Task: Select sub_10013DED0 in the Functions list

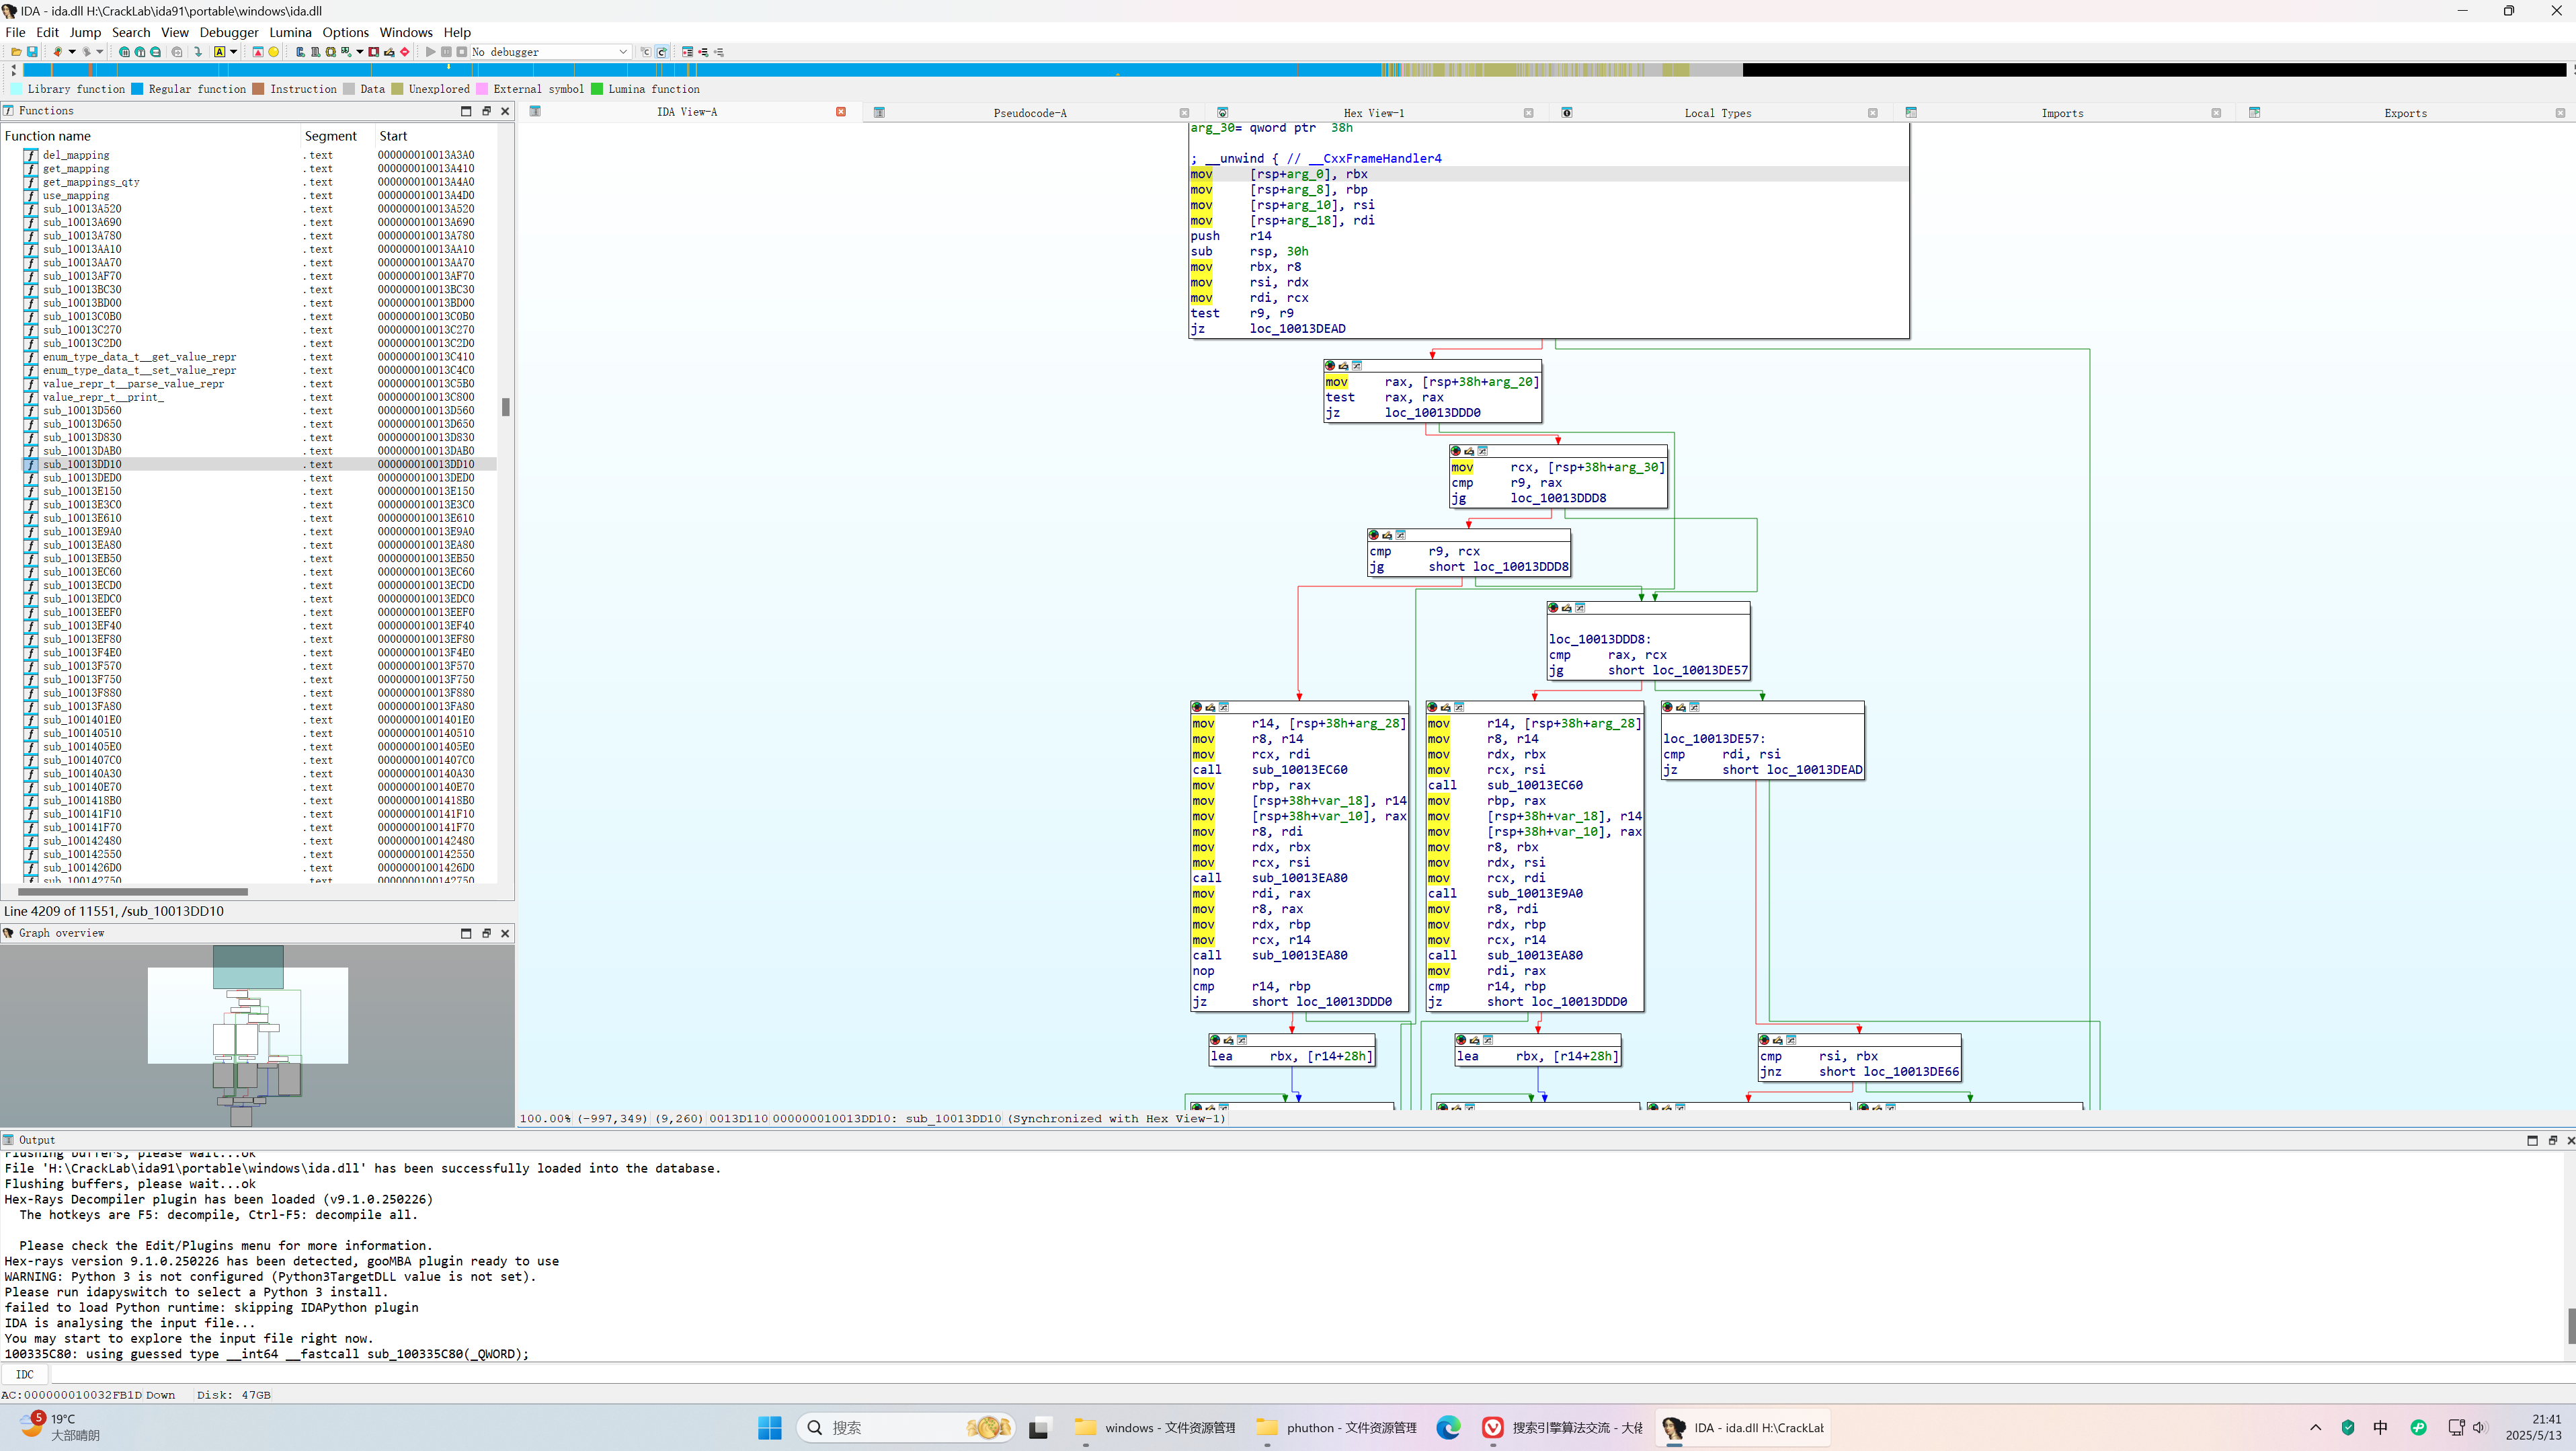Action: pyautogui.click(x=82, y=478)
